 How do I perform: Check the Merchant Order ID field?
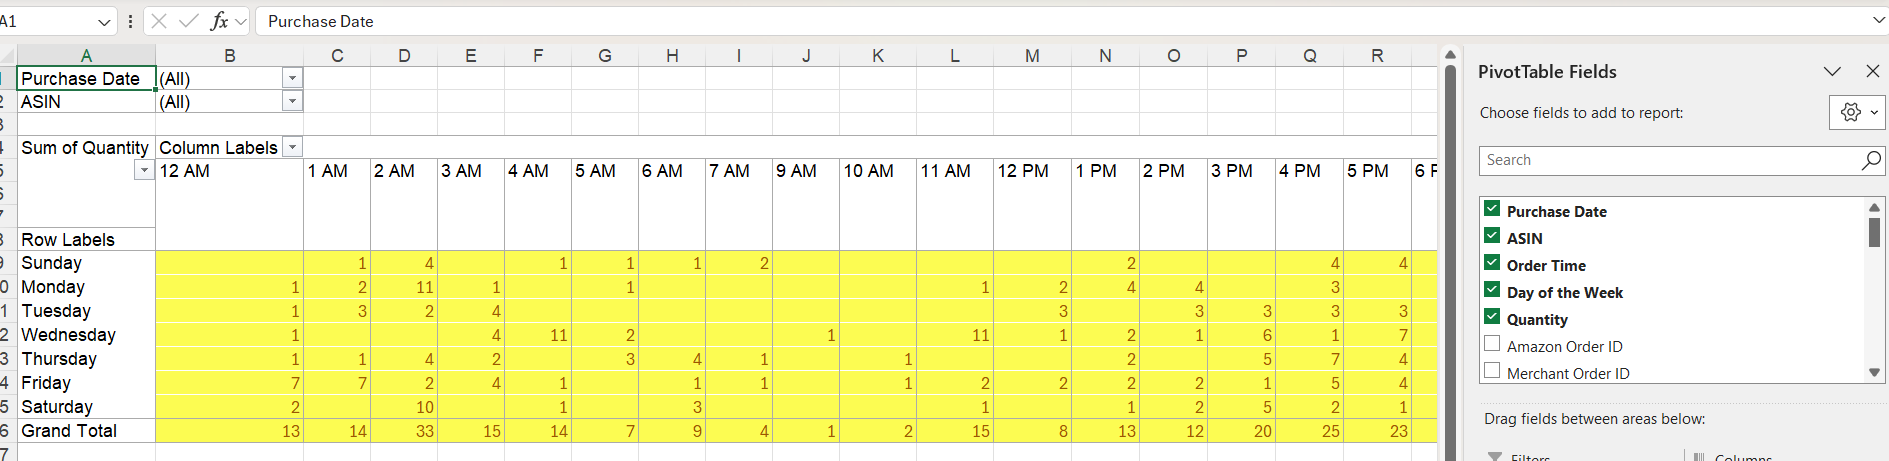[x=1492, y=371]
